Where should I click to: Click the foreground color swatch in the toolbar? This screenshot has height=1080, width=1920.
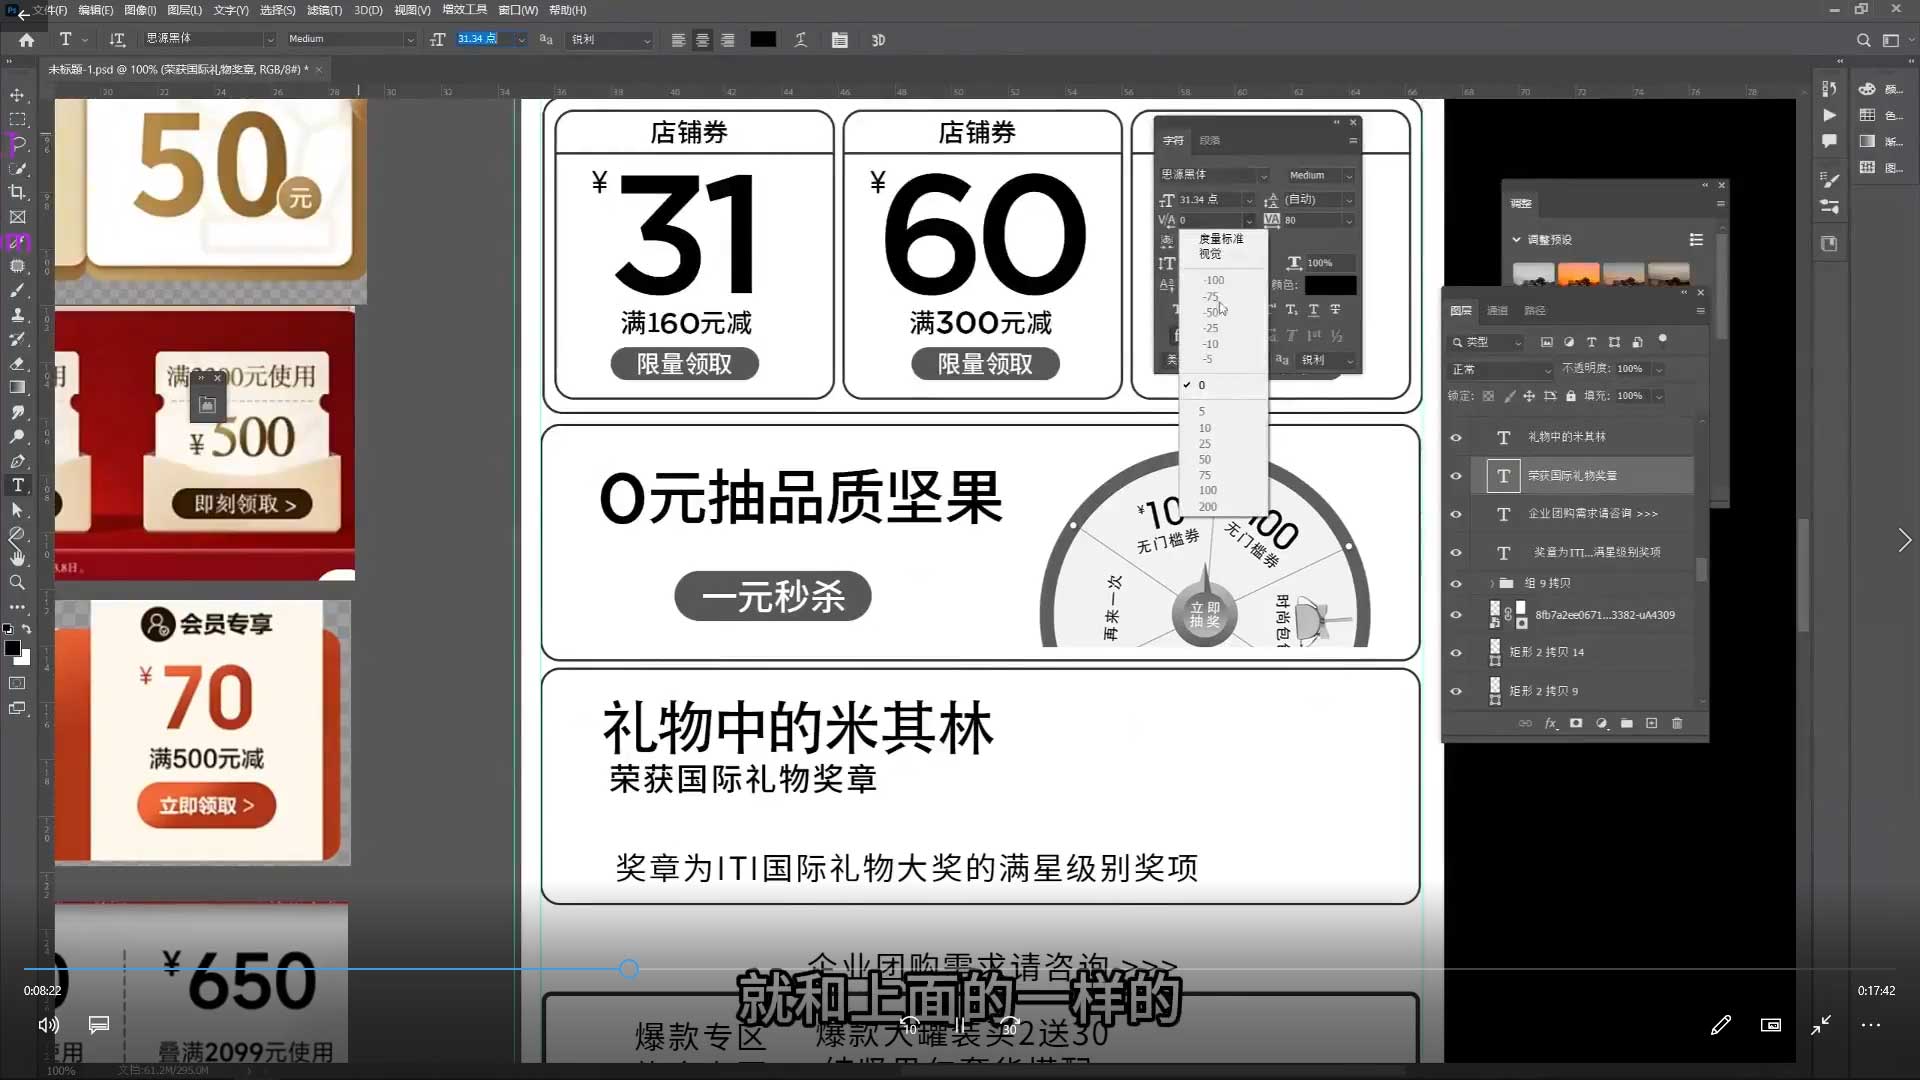coord(12,648)
